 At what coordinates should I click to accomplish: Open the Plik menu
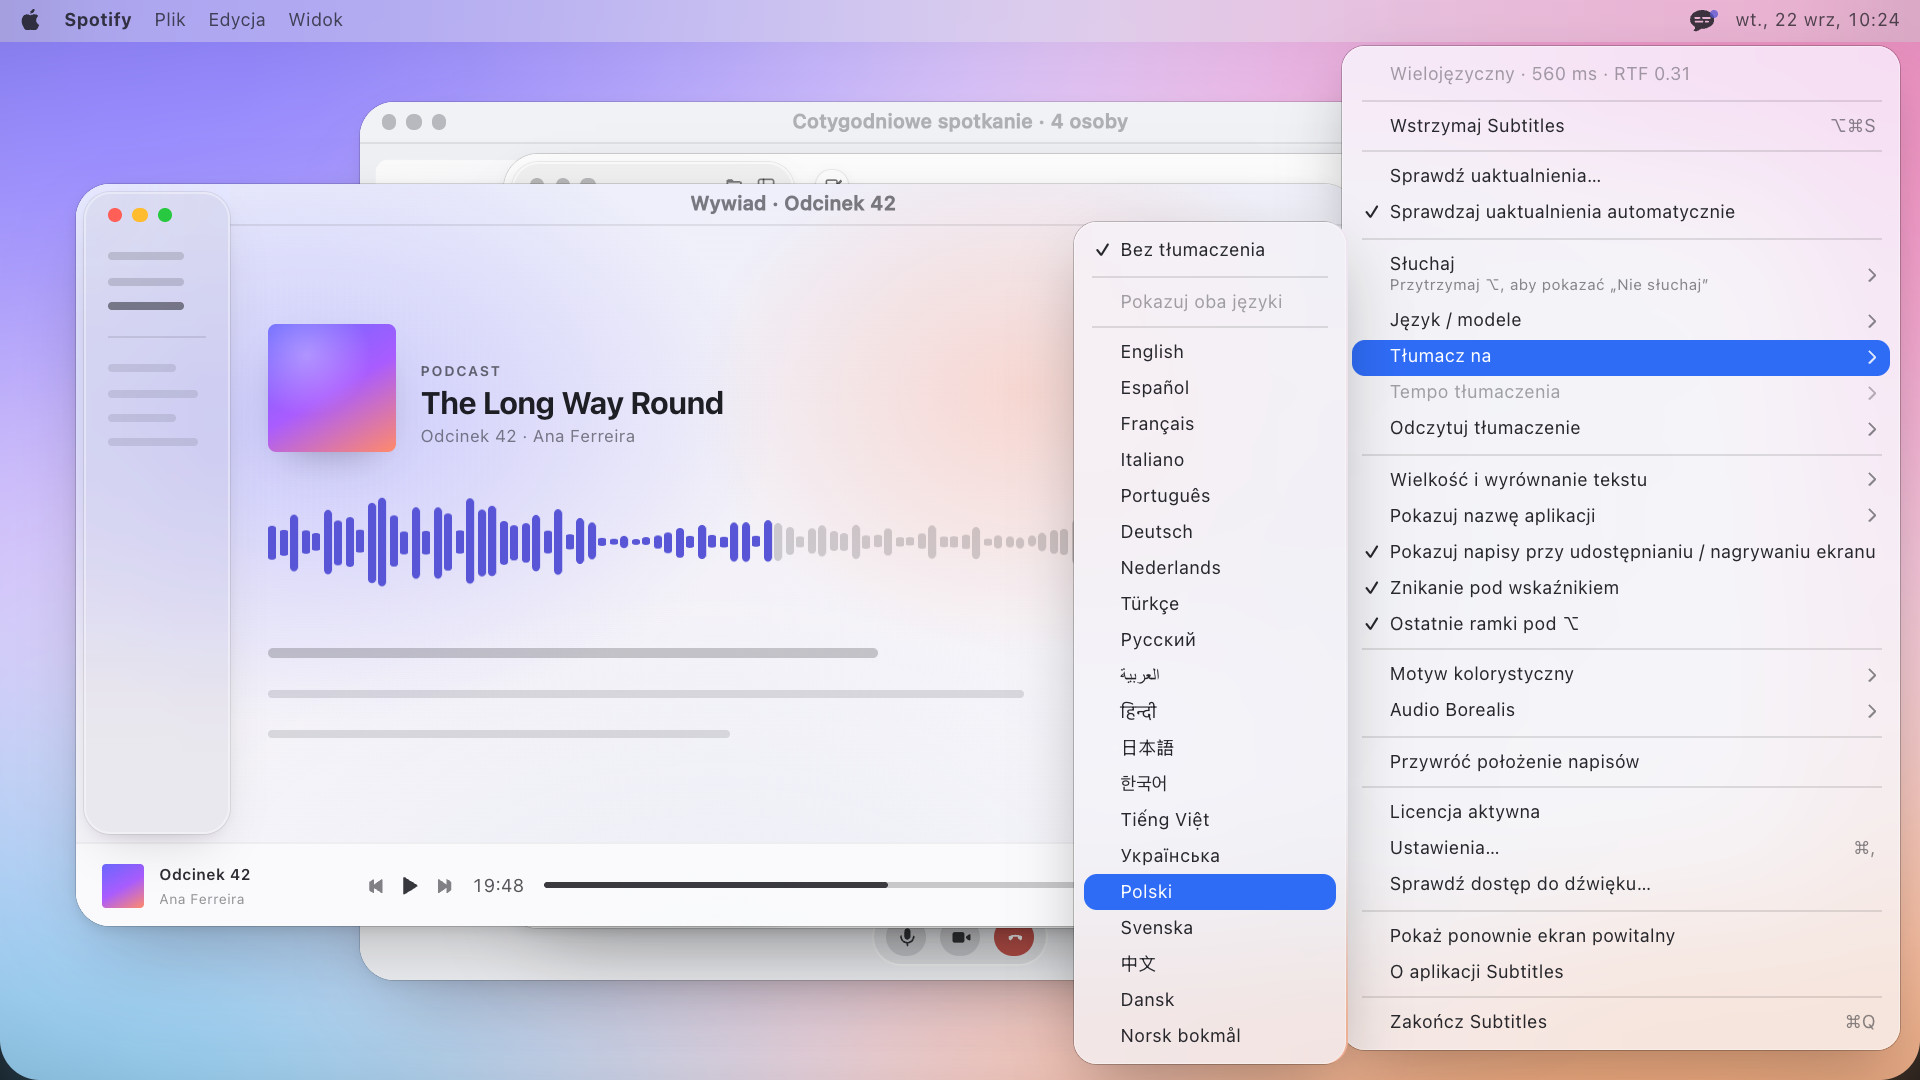(170, 20)
